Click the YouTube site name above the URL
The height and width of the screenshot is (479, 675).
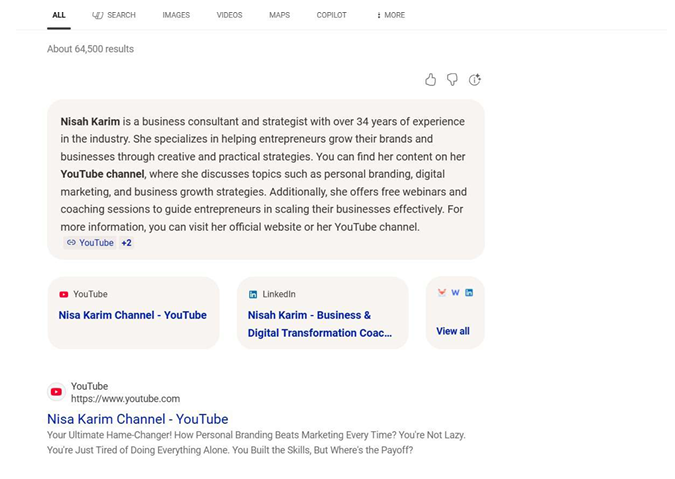point(90,386)
